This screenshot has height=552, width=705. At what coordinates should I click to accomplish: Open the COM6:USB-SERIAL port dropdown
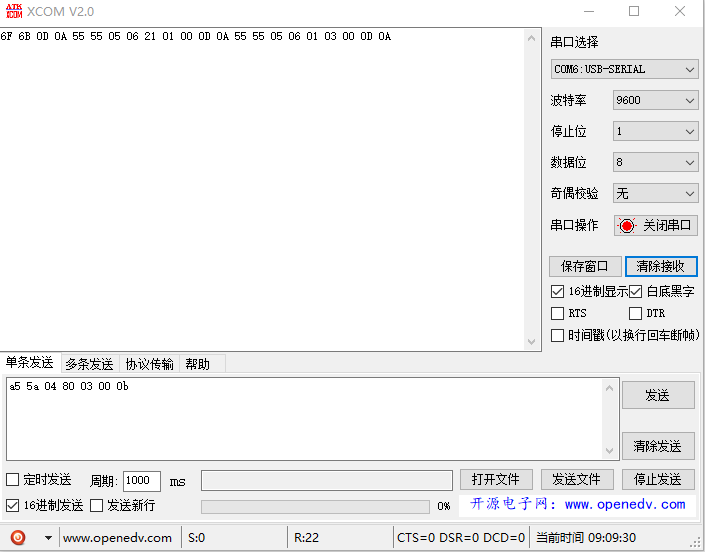pos(624,69)
